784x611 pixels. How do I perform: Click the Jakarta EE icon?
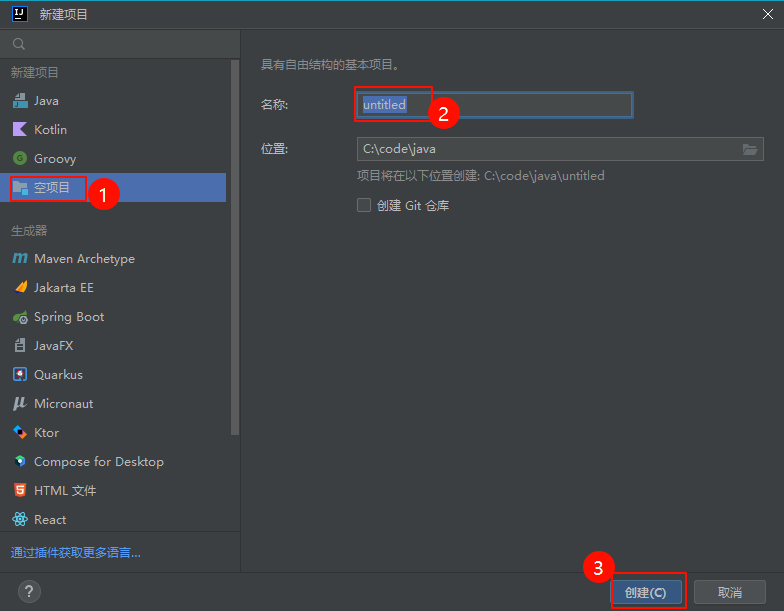(x=20, y=288)
